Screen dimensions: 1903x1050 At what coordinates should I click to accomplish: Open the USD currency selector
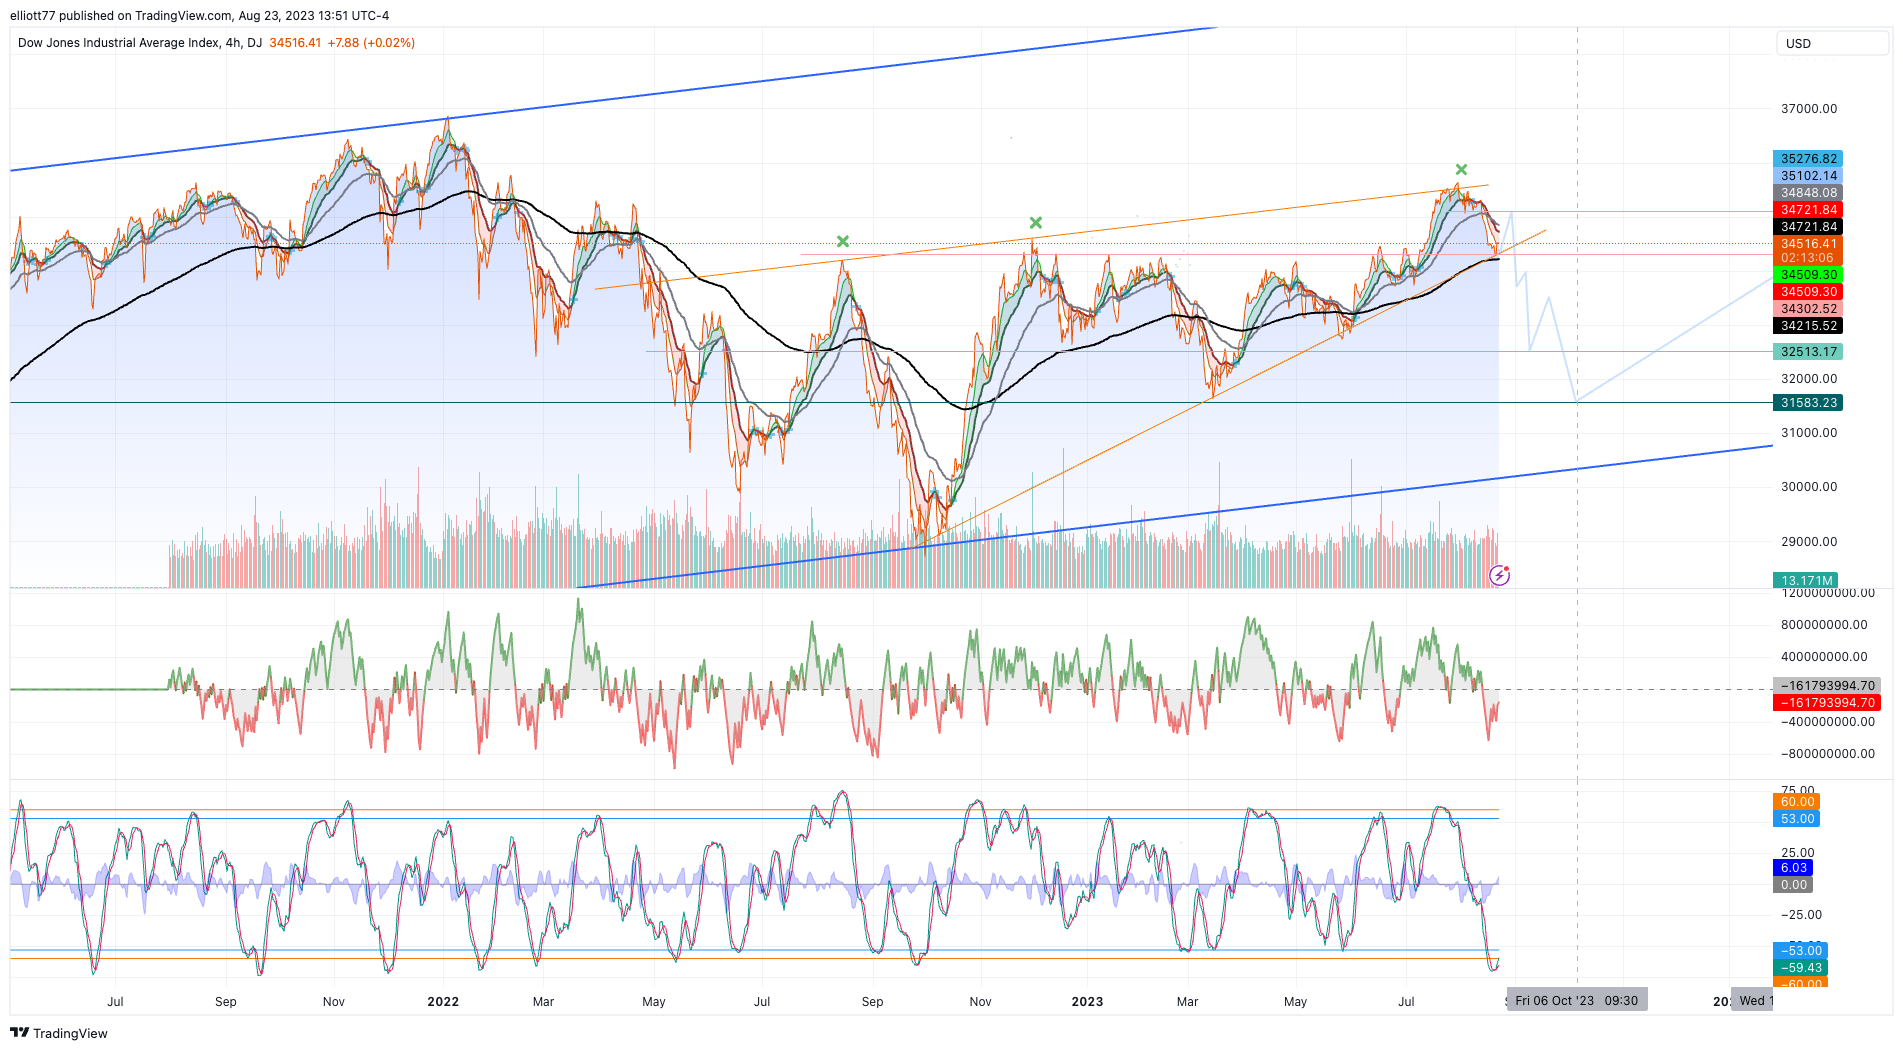click(1832, 43)
